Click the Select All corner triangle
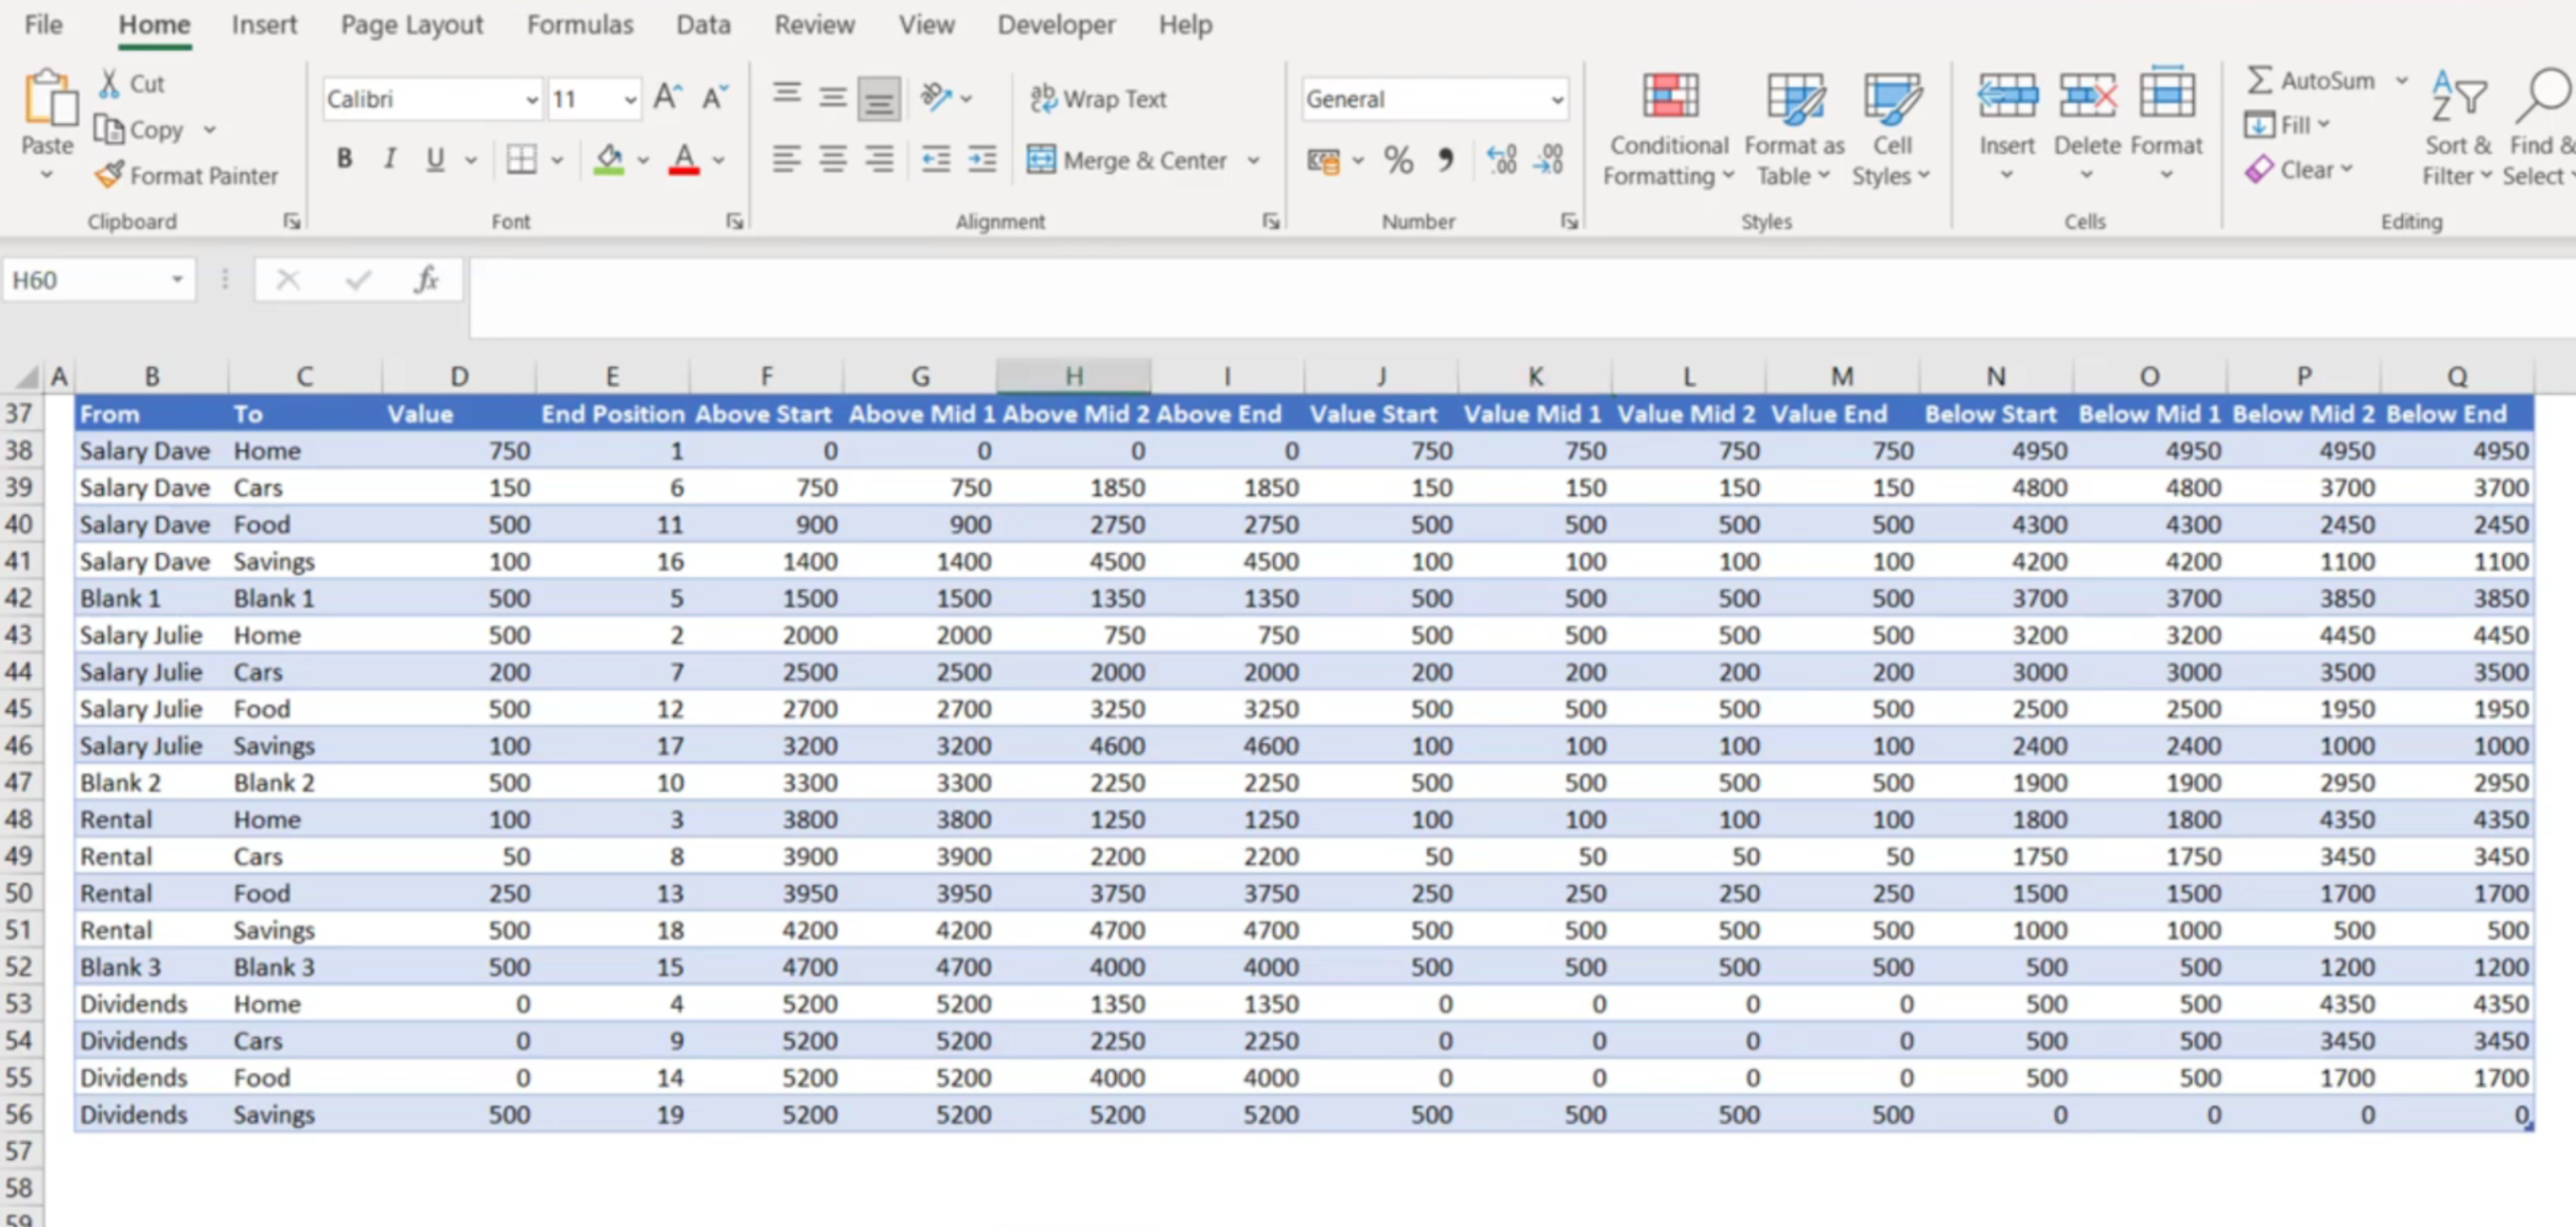The image size is (2576, 1227). pos(27,377)
